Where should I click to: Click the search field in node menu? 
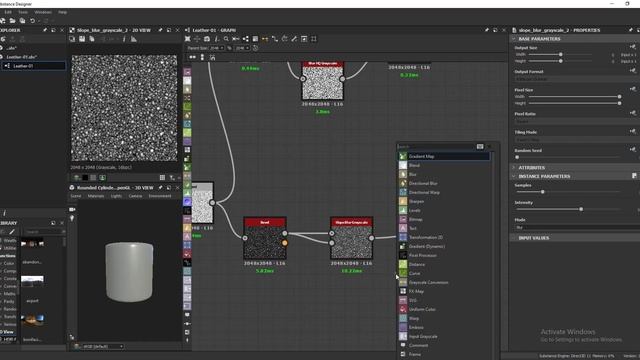(436, 147)
